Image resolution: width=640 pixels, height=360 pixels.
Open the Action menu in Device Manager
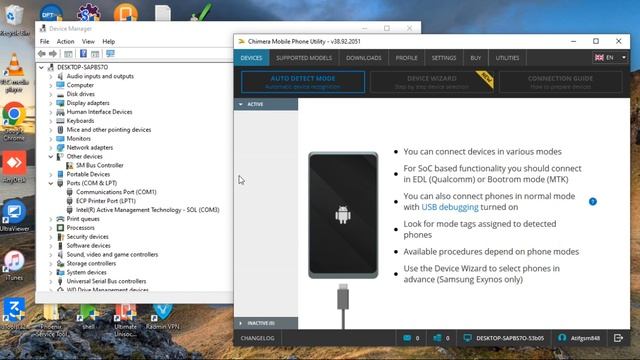pyautogui.click(x=65, y=42)
